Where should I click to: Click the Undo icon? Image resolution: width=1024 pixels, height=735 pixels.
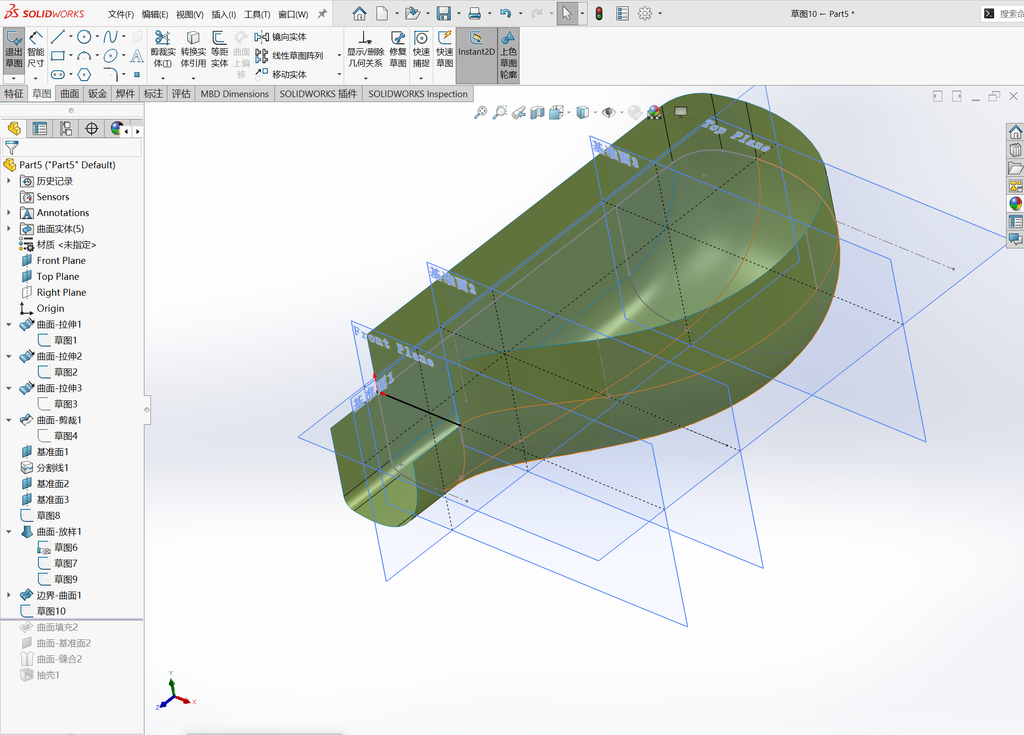tap(505, 13)
